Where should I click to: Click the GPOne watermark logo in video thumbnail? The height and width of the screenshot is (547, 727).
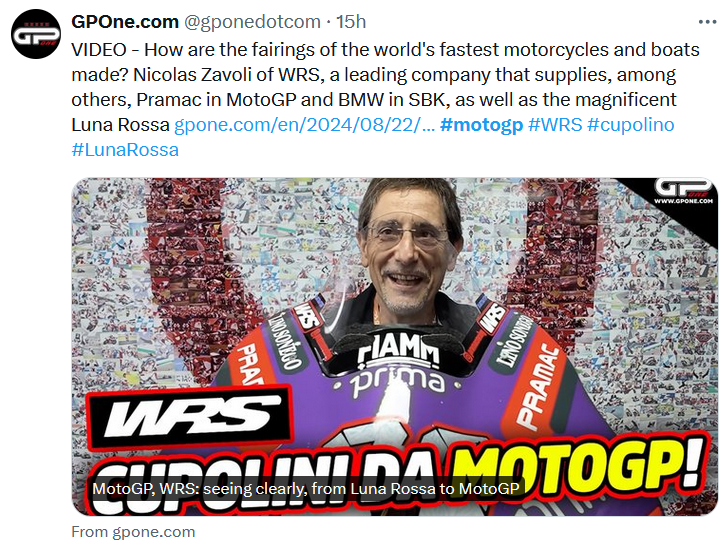[683, 191]
